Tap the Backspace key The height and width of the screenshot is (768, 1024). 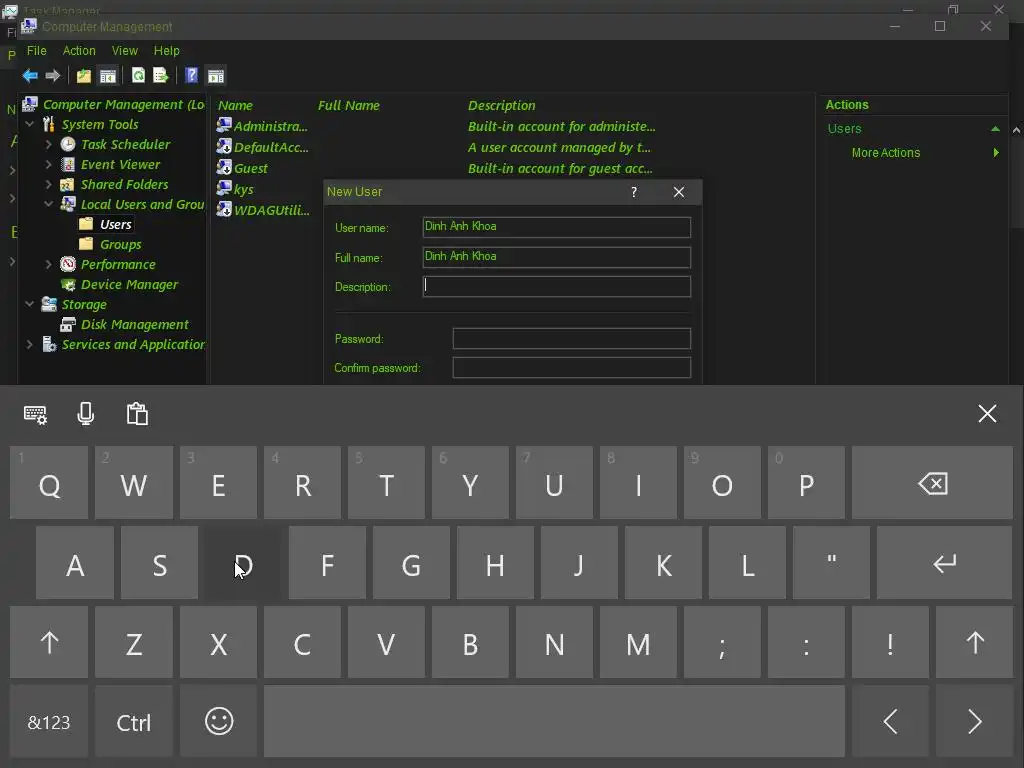[x=933, y=483]
